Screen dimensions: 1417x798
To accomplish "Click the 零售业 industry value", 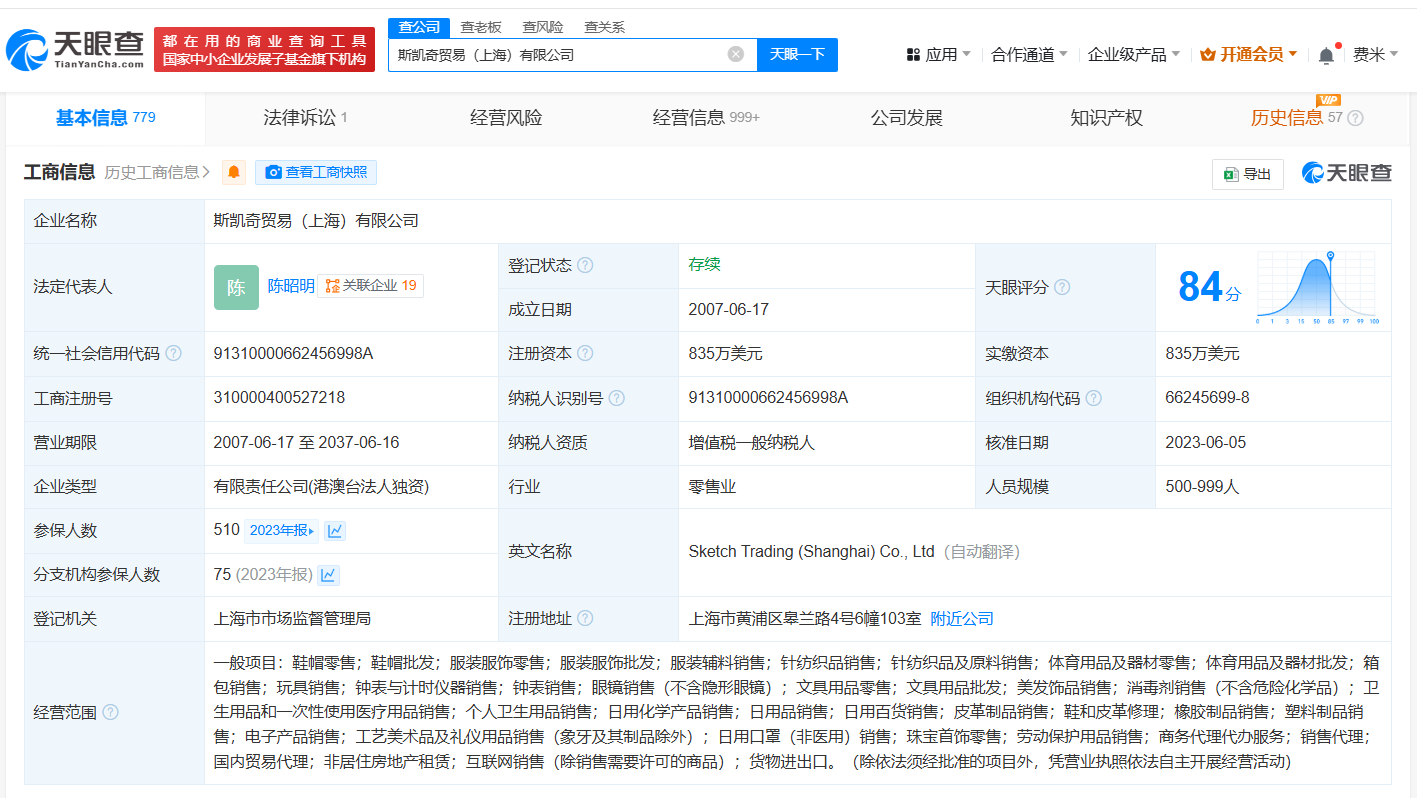I will (x=712, y=487).
